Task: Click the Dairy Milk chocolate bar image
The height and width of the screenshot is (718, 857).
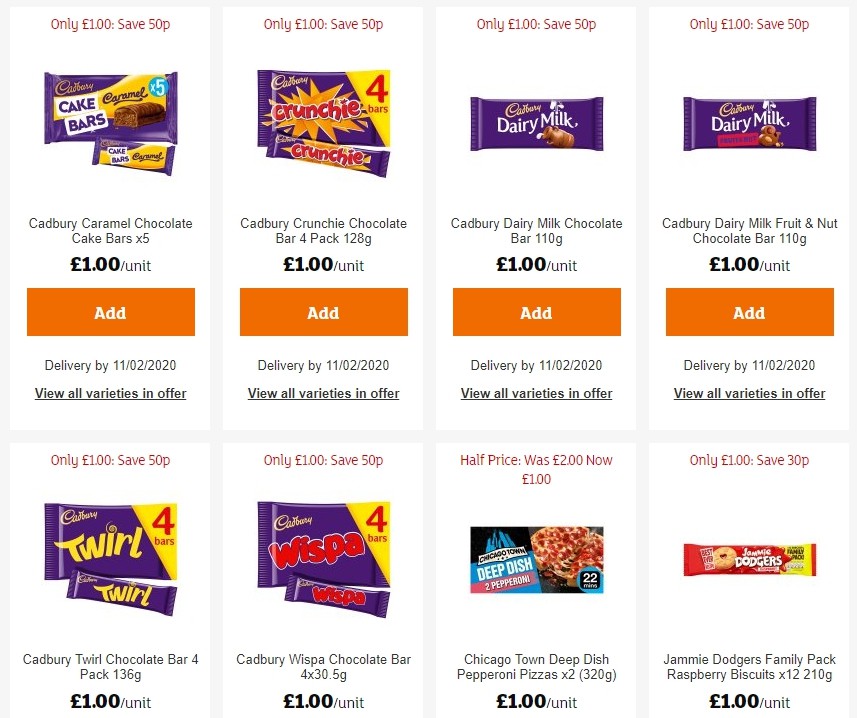Action: coord(536,123)
